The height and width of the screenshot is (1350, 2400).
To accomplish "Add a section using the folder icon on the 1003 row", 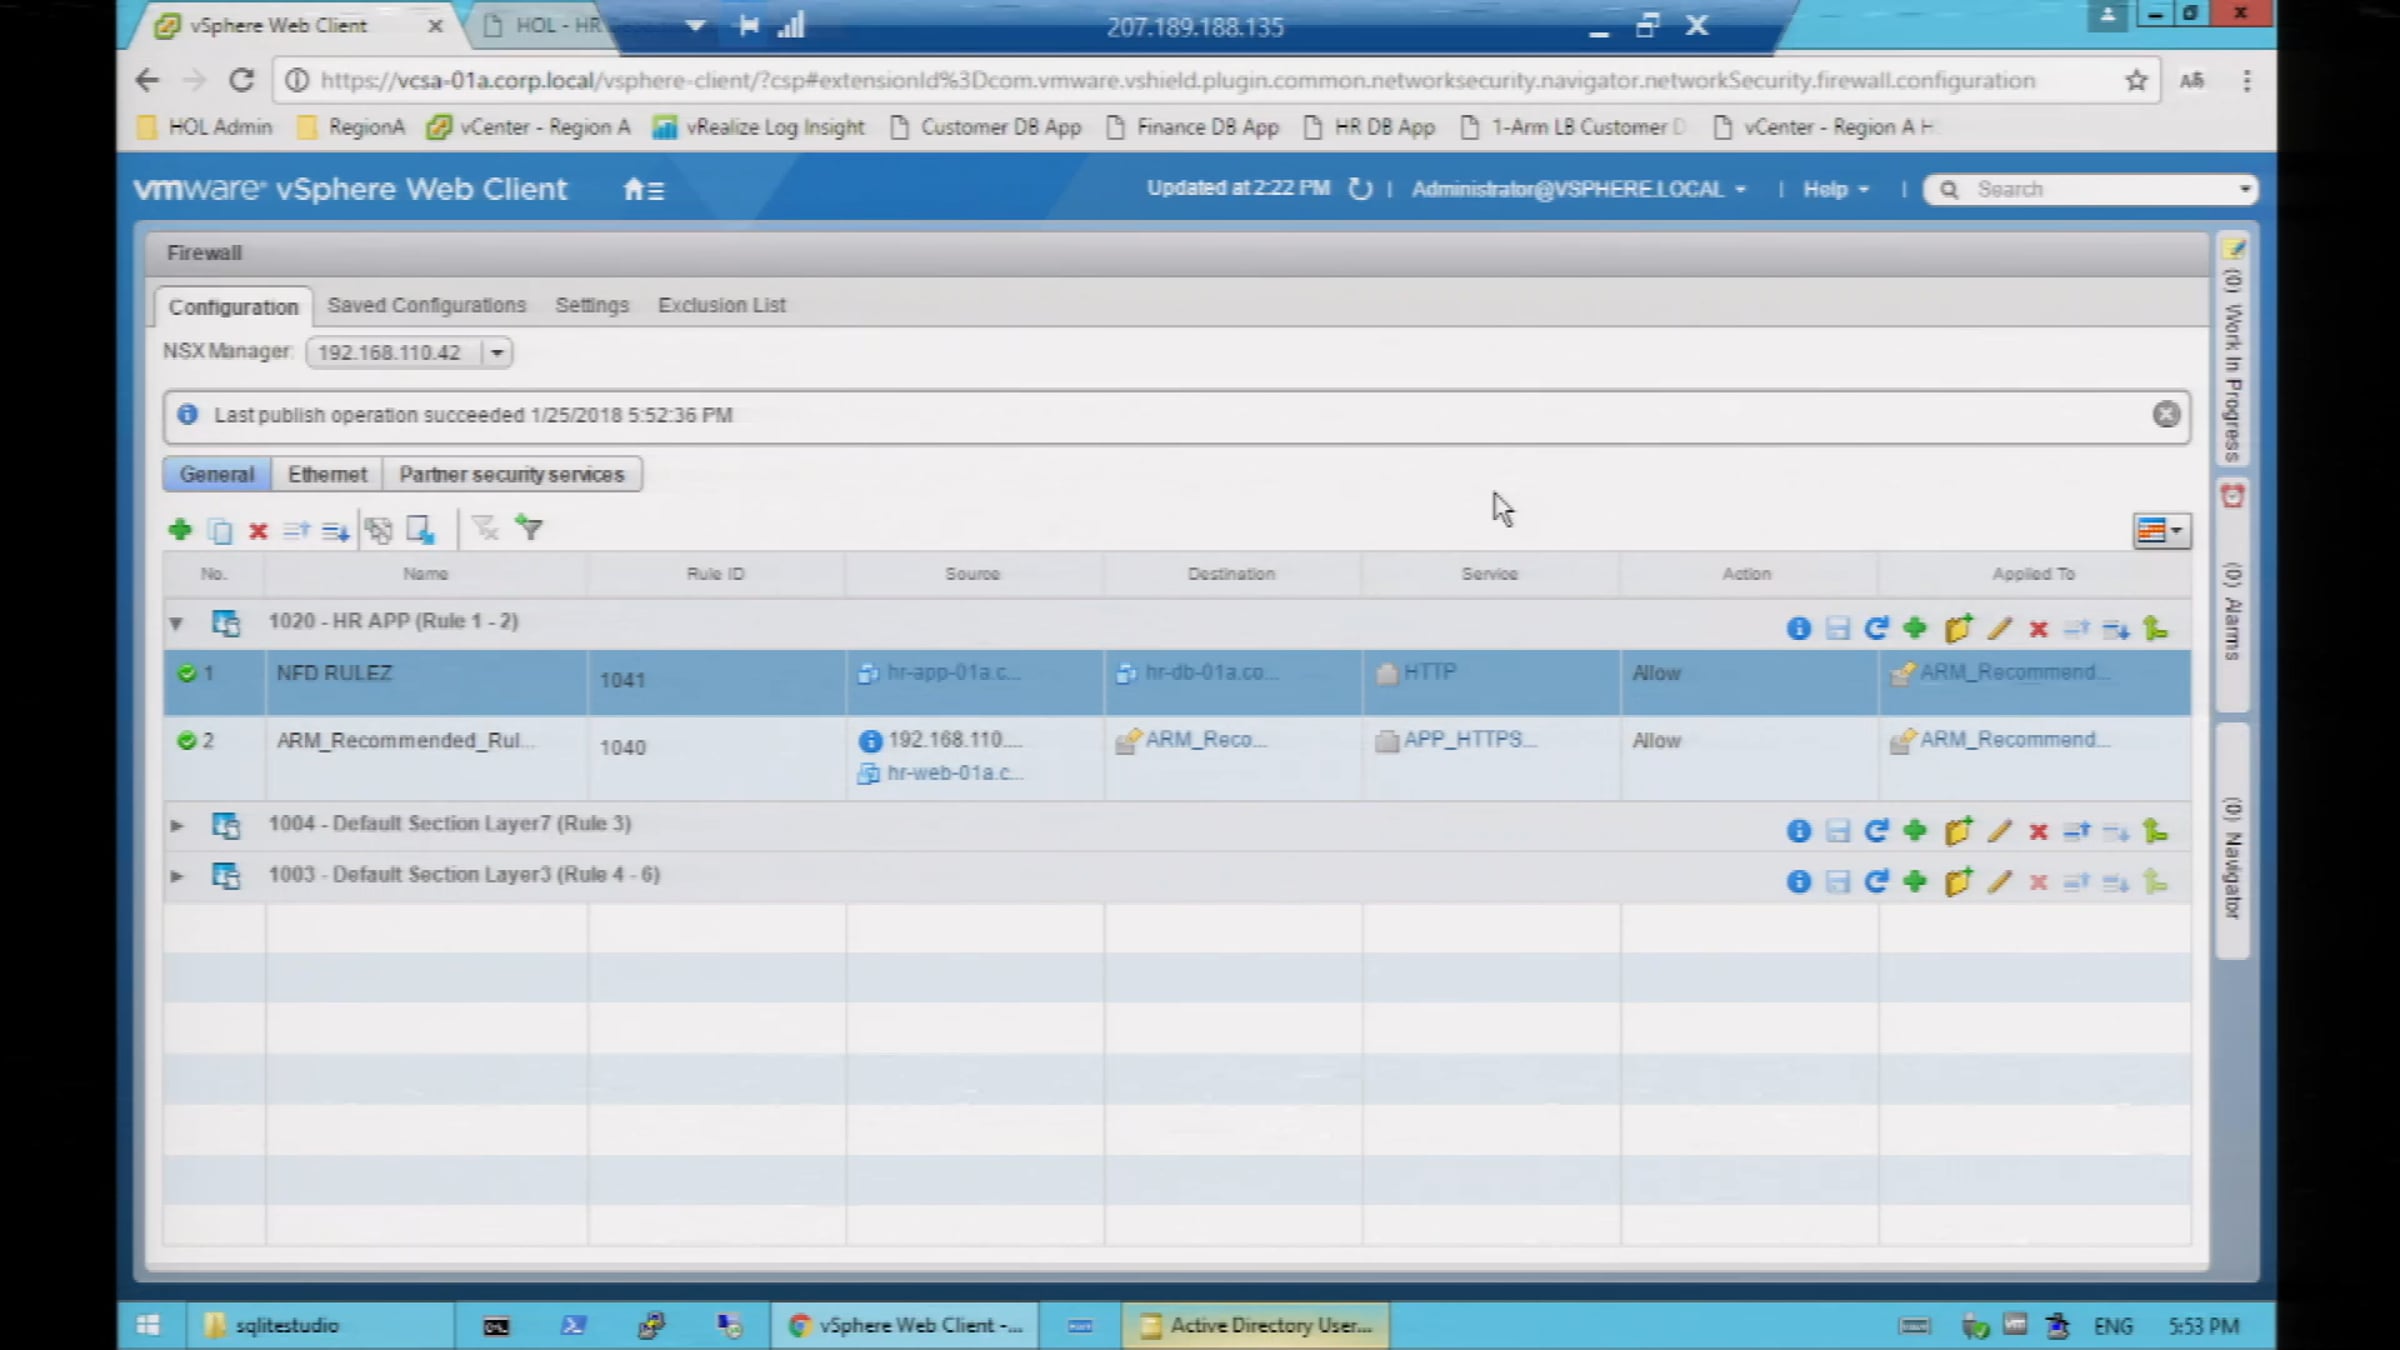I will [1958, 881].
